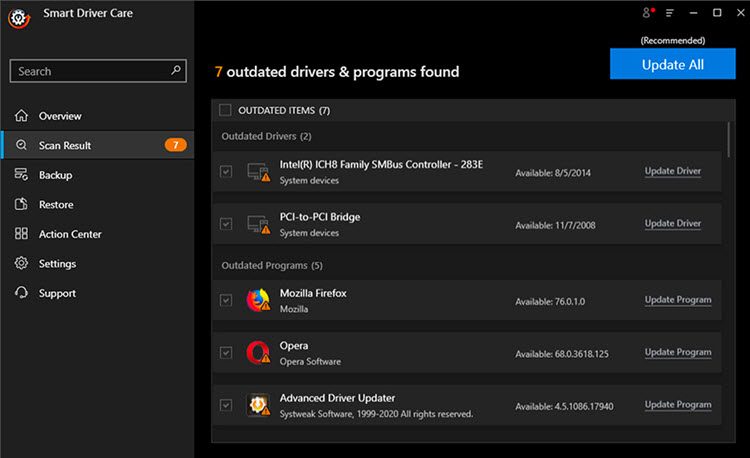
Task: Uncheck the Intel ICH8 SMBus Controller checkbox
Action: point(226,172)
